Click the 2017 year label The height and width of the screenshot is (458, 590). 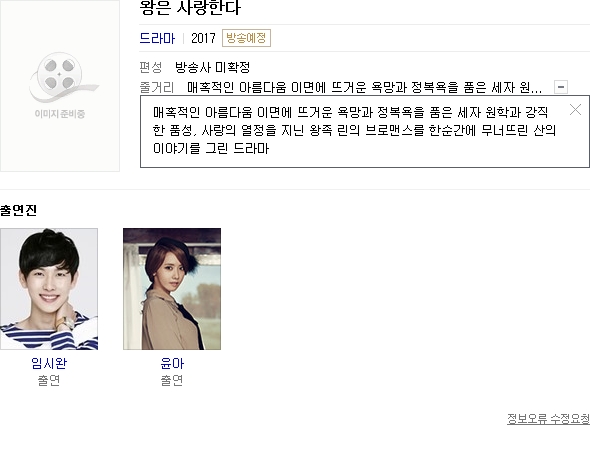click(x=203, y=38)
